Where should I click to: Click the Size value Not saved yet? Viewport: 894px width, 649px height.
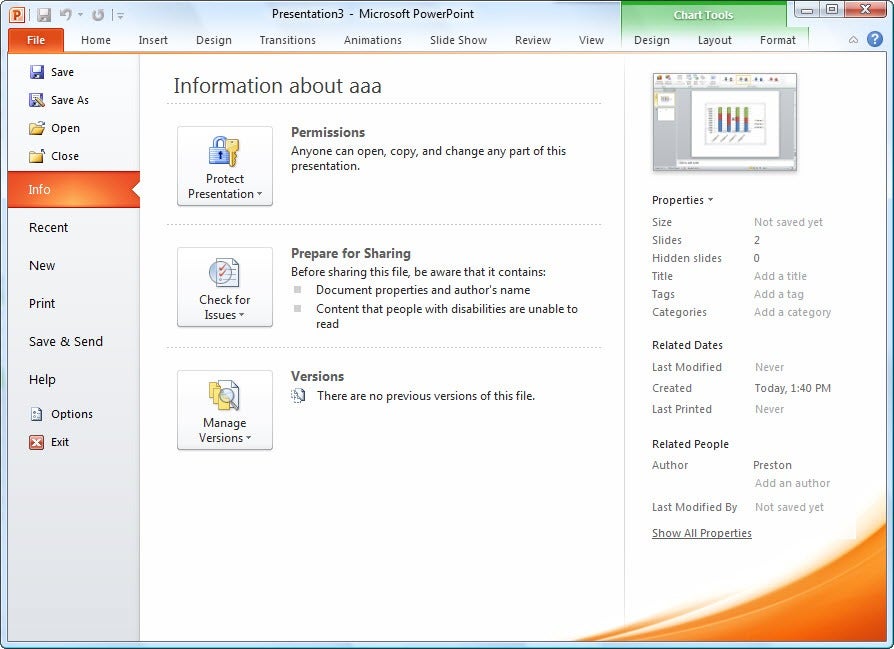(x=788, y=222)
